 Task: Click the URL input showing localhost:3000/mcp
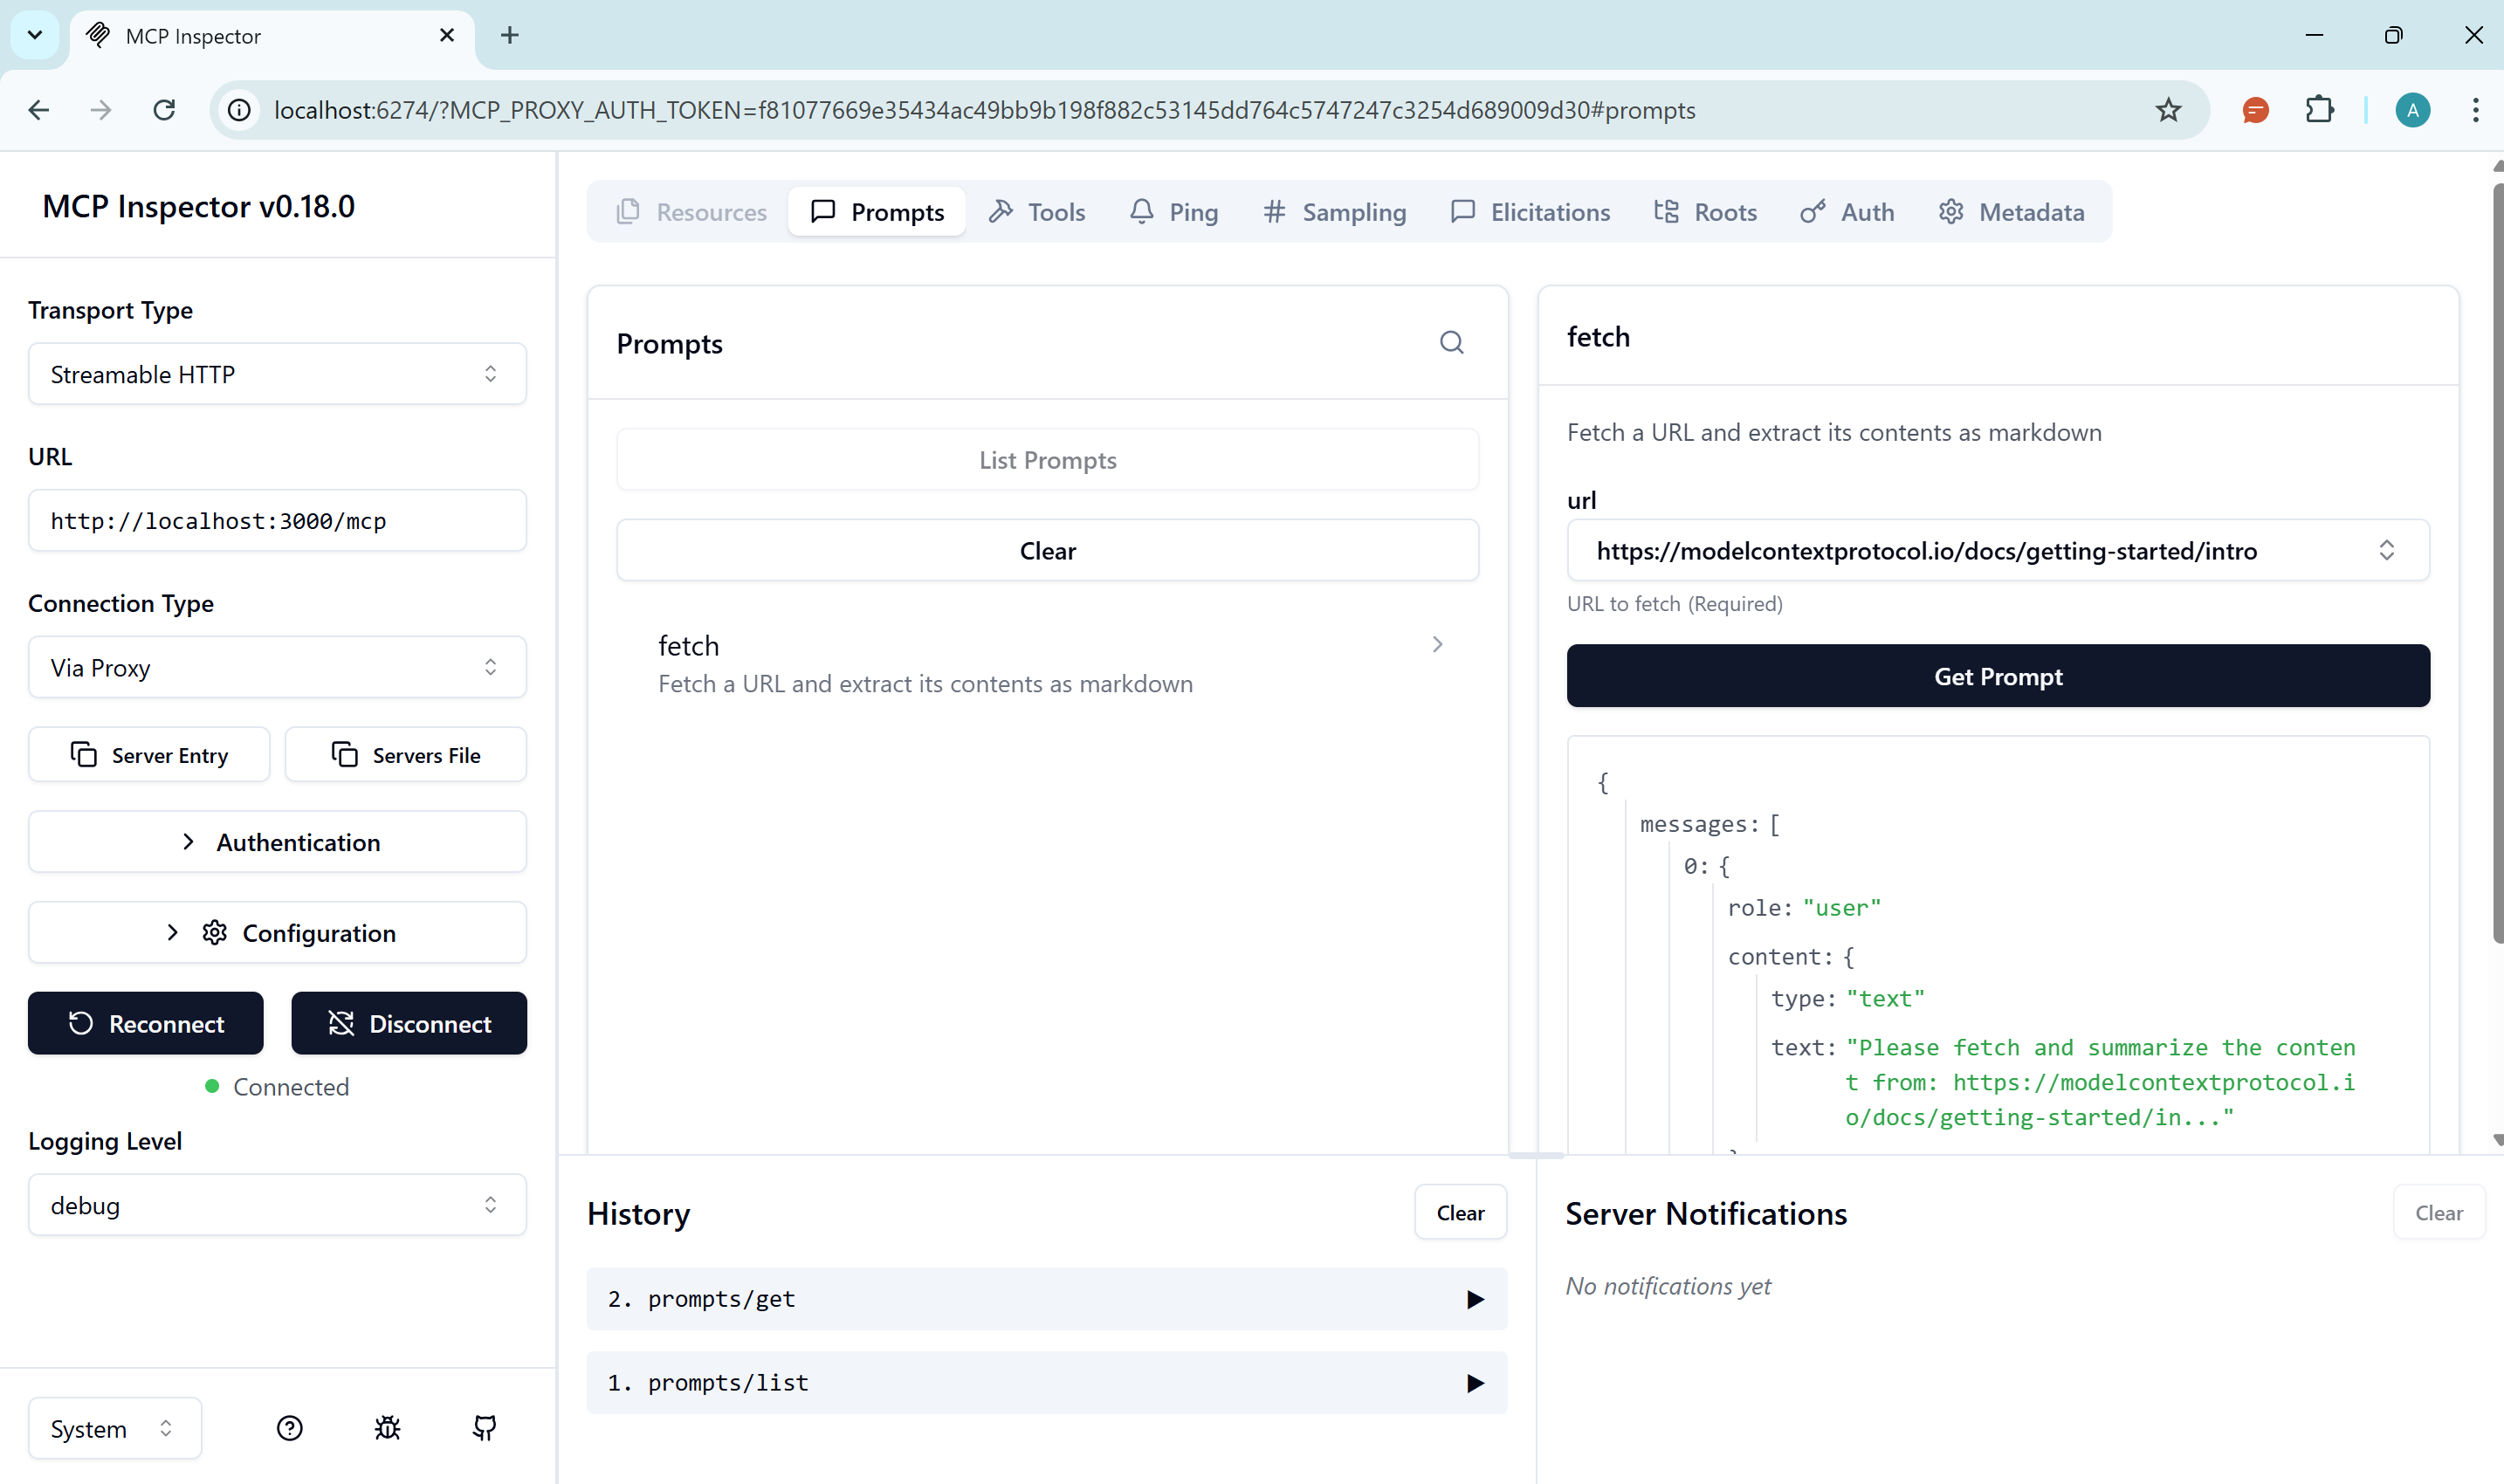click(276, 520)
